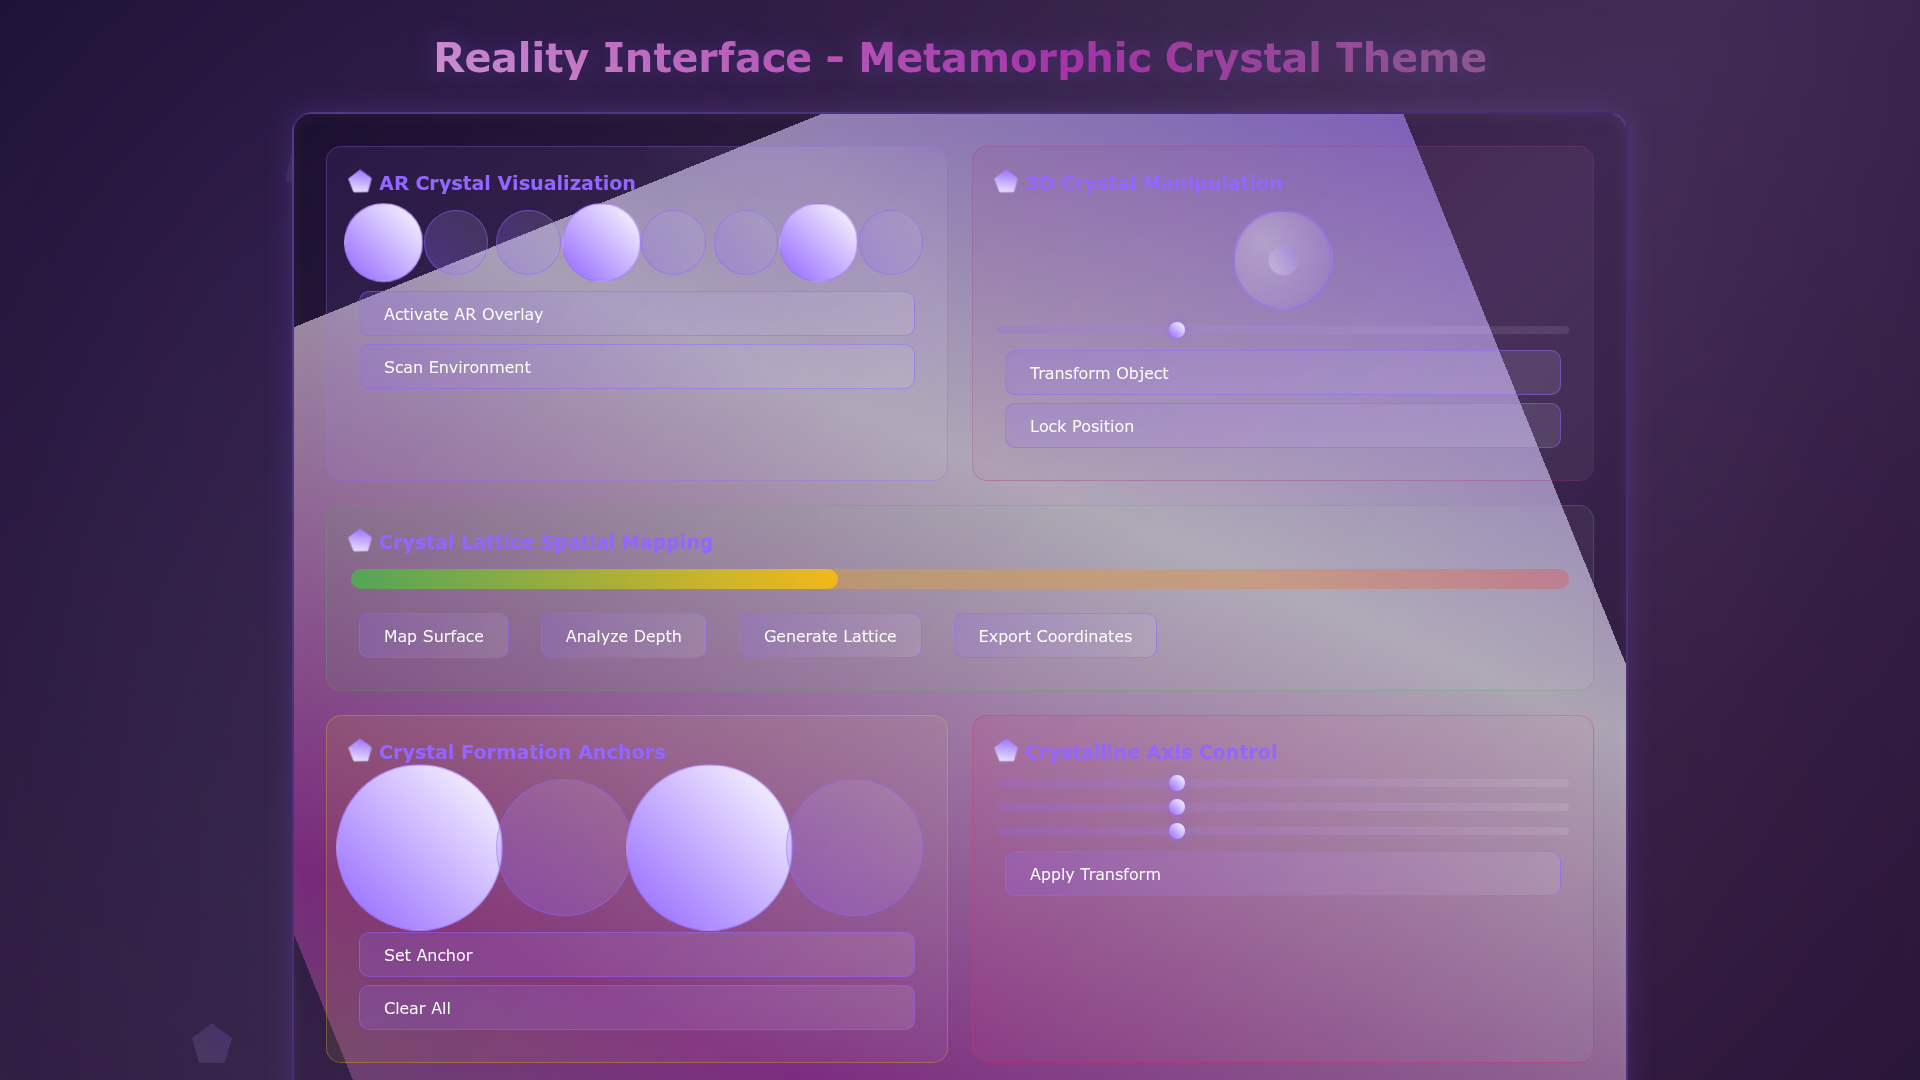Click the Lock Position button

[1282, 426]
